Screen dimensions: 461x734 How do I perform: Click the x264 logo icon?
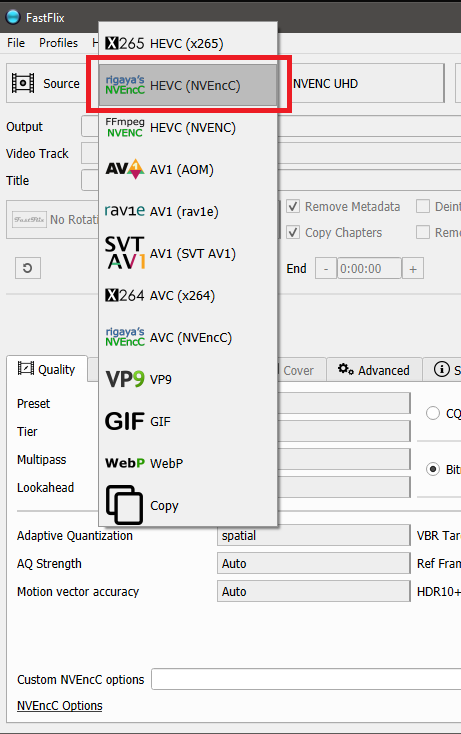click(124, 295)
